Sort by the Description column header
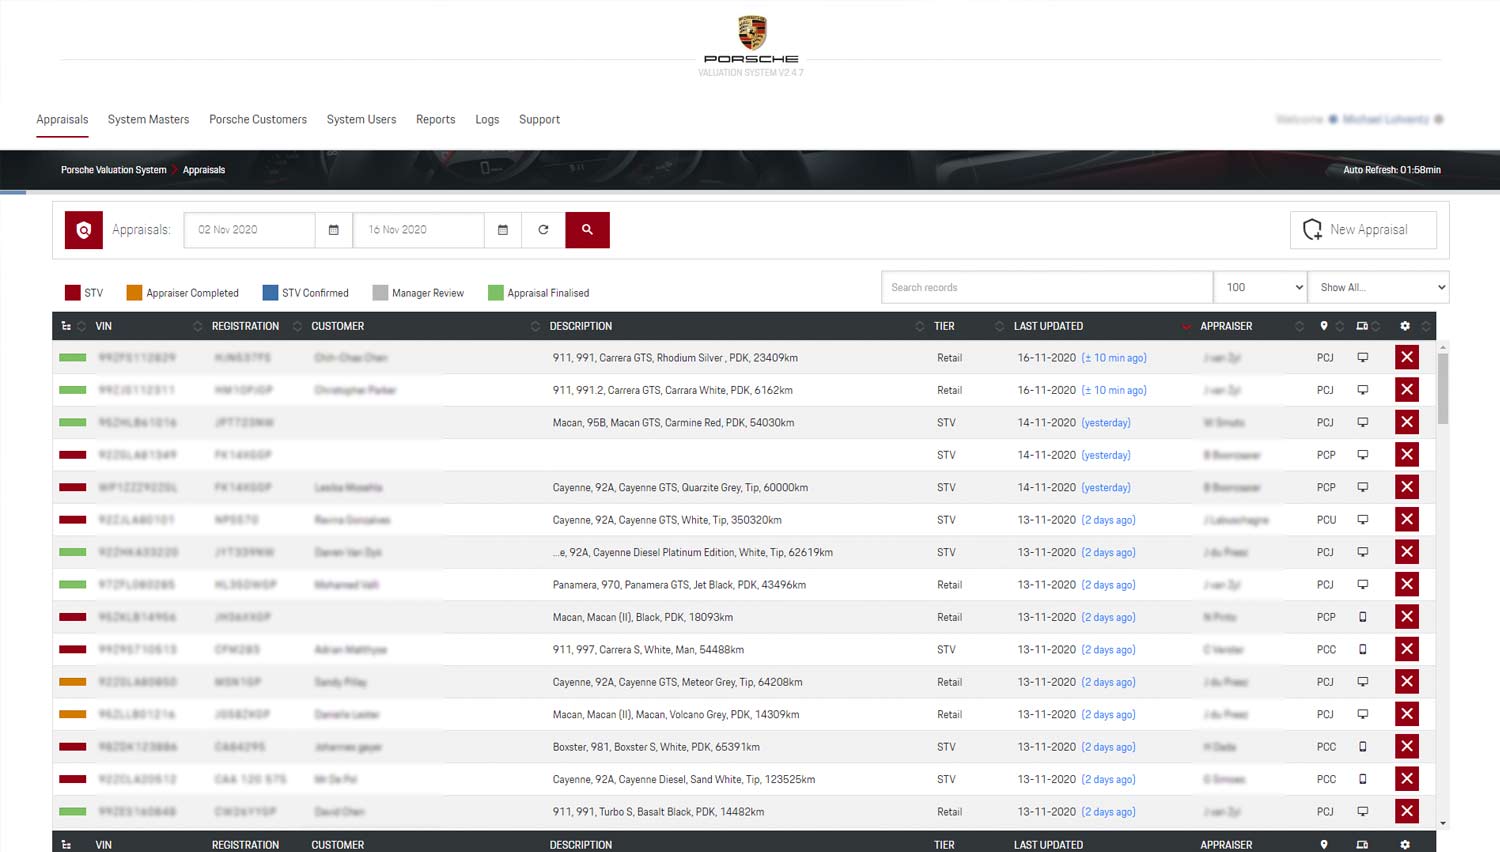 point(581,326)
